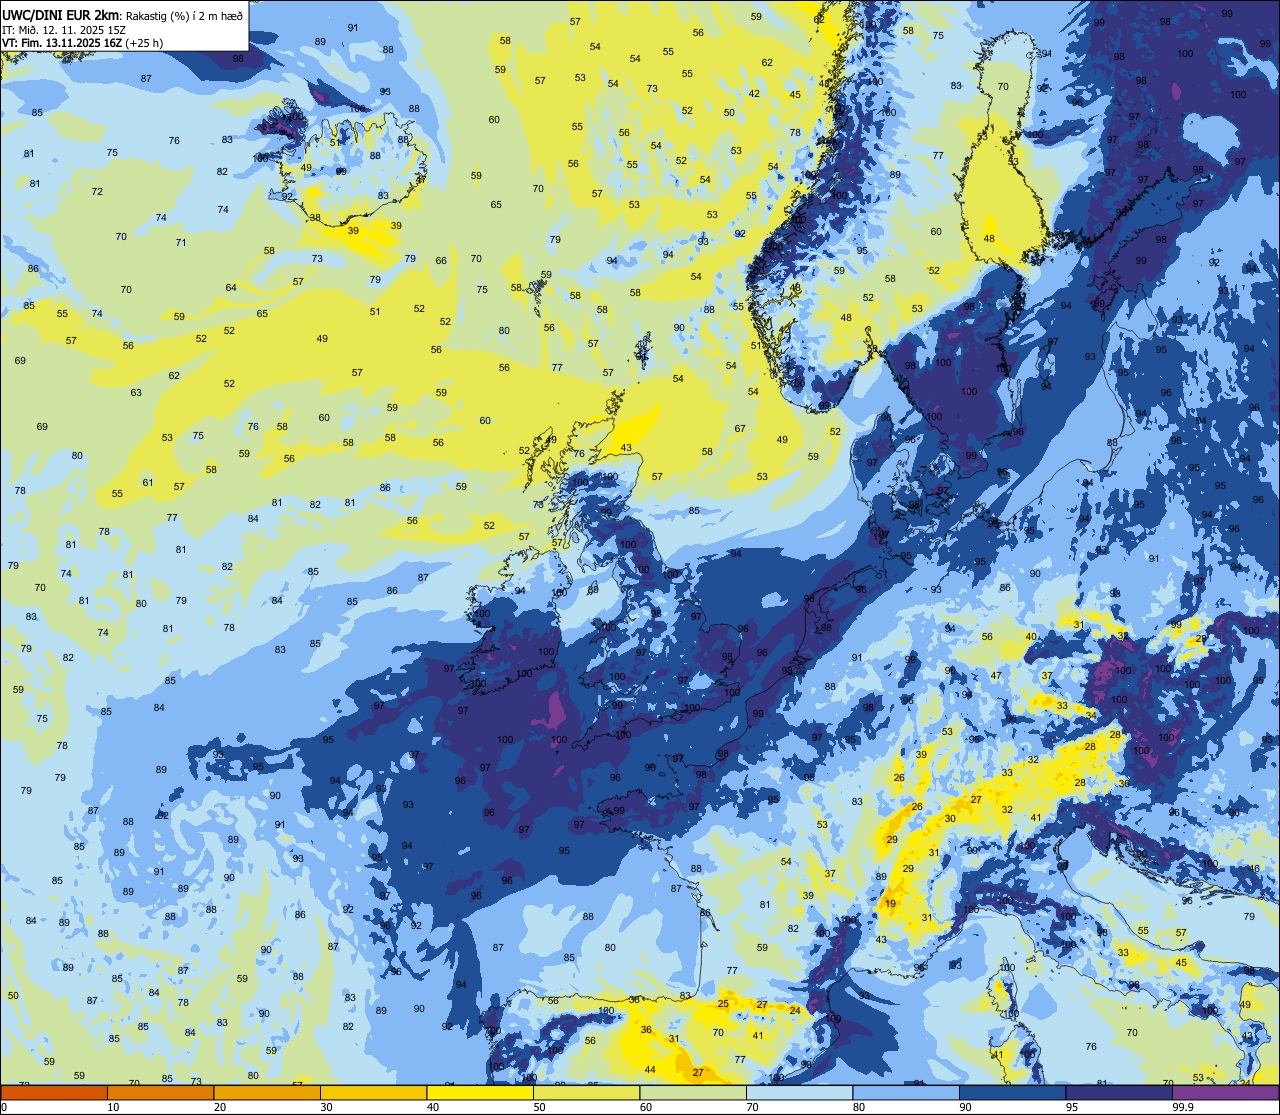This screenshot has height=1115, width=1280.
Task: Click the gold 30–40 legend color segment
Action: click(x=373, y=1093)
